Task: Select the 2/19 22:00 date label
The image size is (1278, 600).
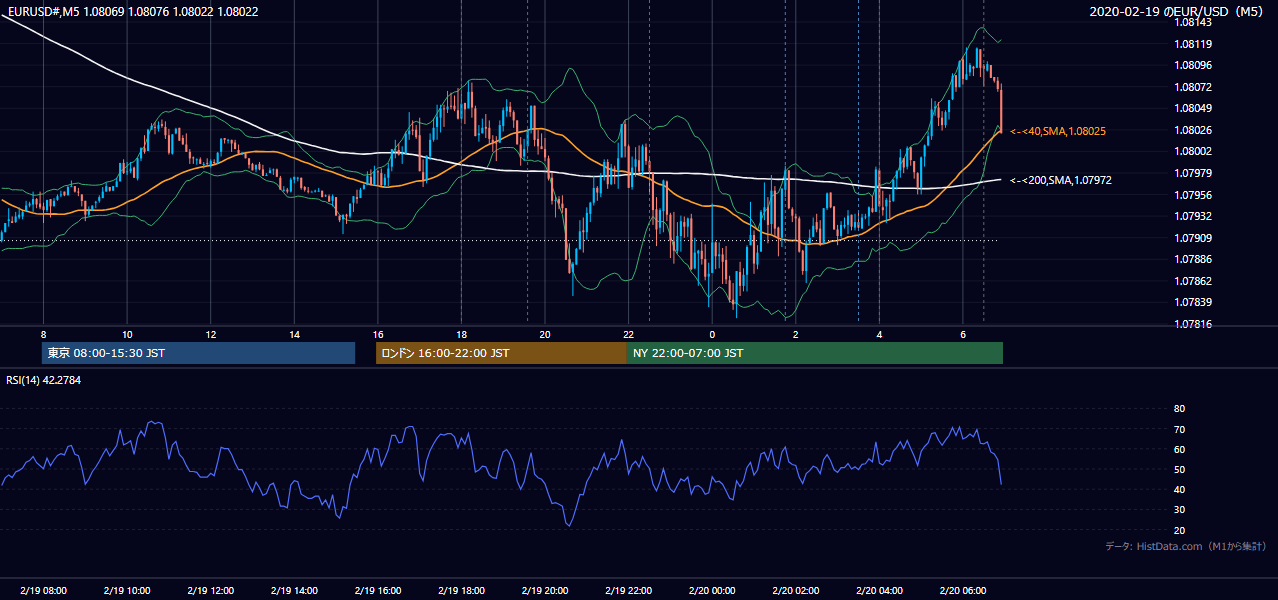Action: (628, 591)
